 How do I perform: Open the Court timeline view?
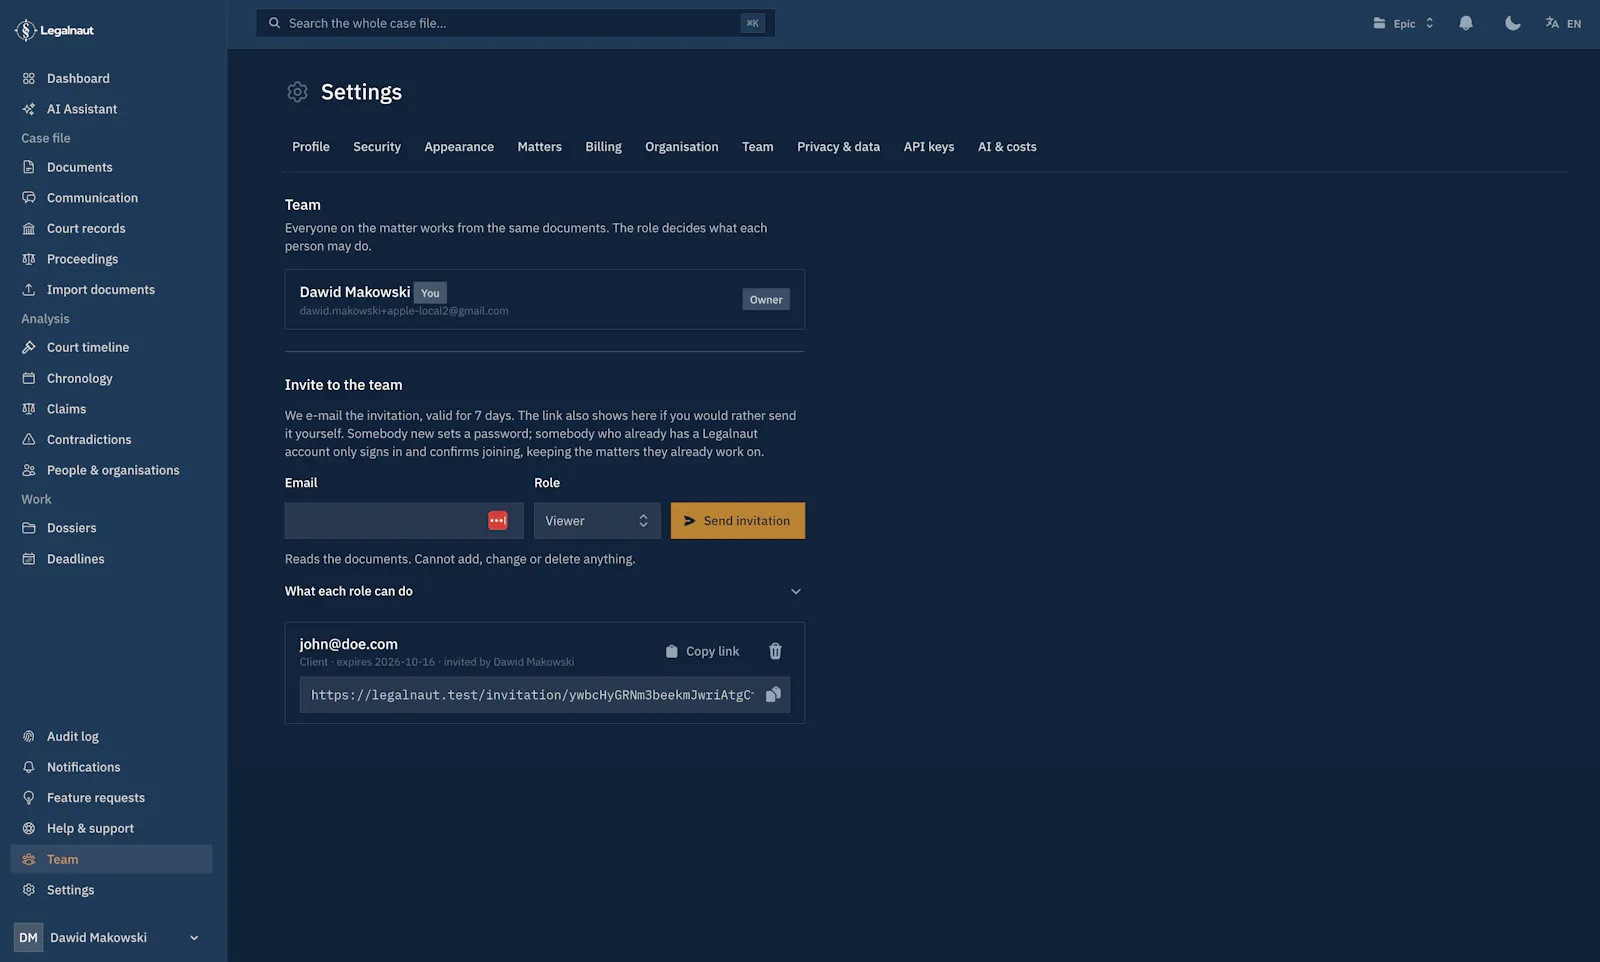coord(111,347)
